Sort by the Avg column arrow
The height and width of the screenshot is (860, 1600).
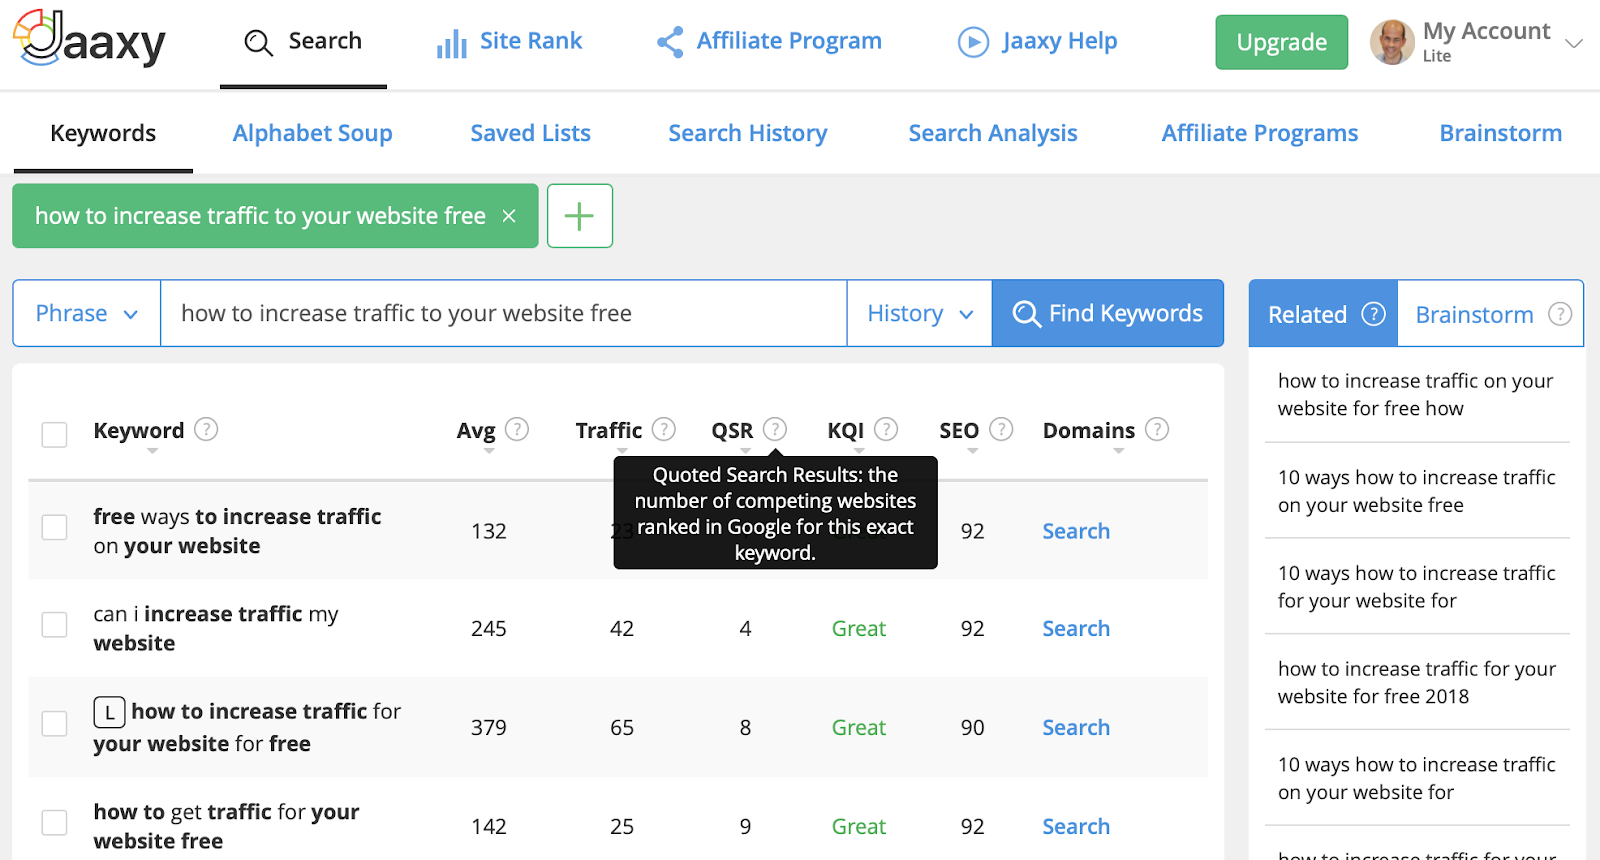pyautogui.click(x=489, y=451)
